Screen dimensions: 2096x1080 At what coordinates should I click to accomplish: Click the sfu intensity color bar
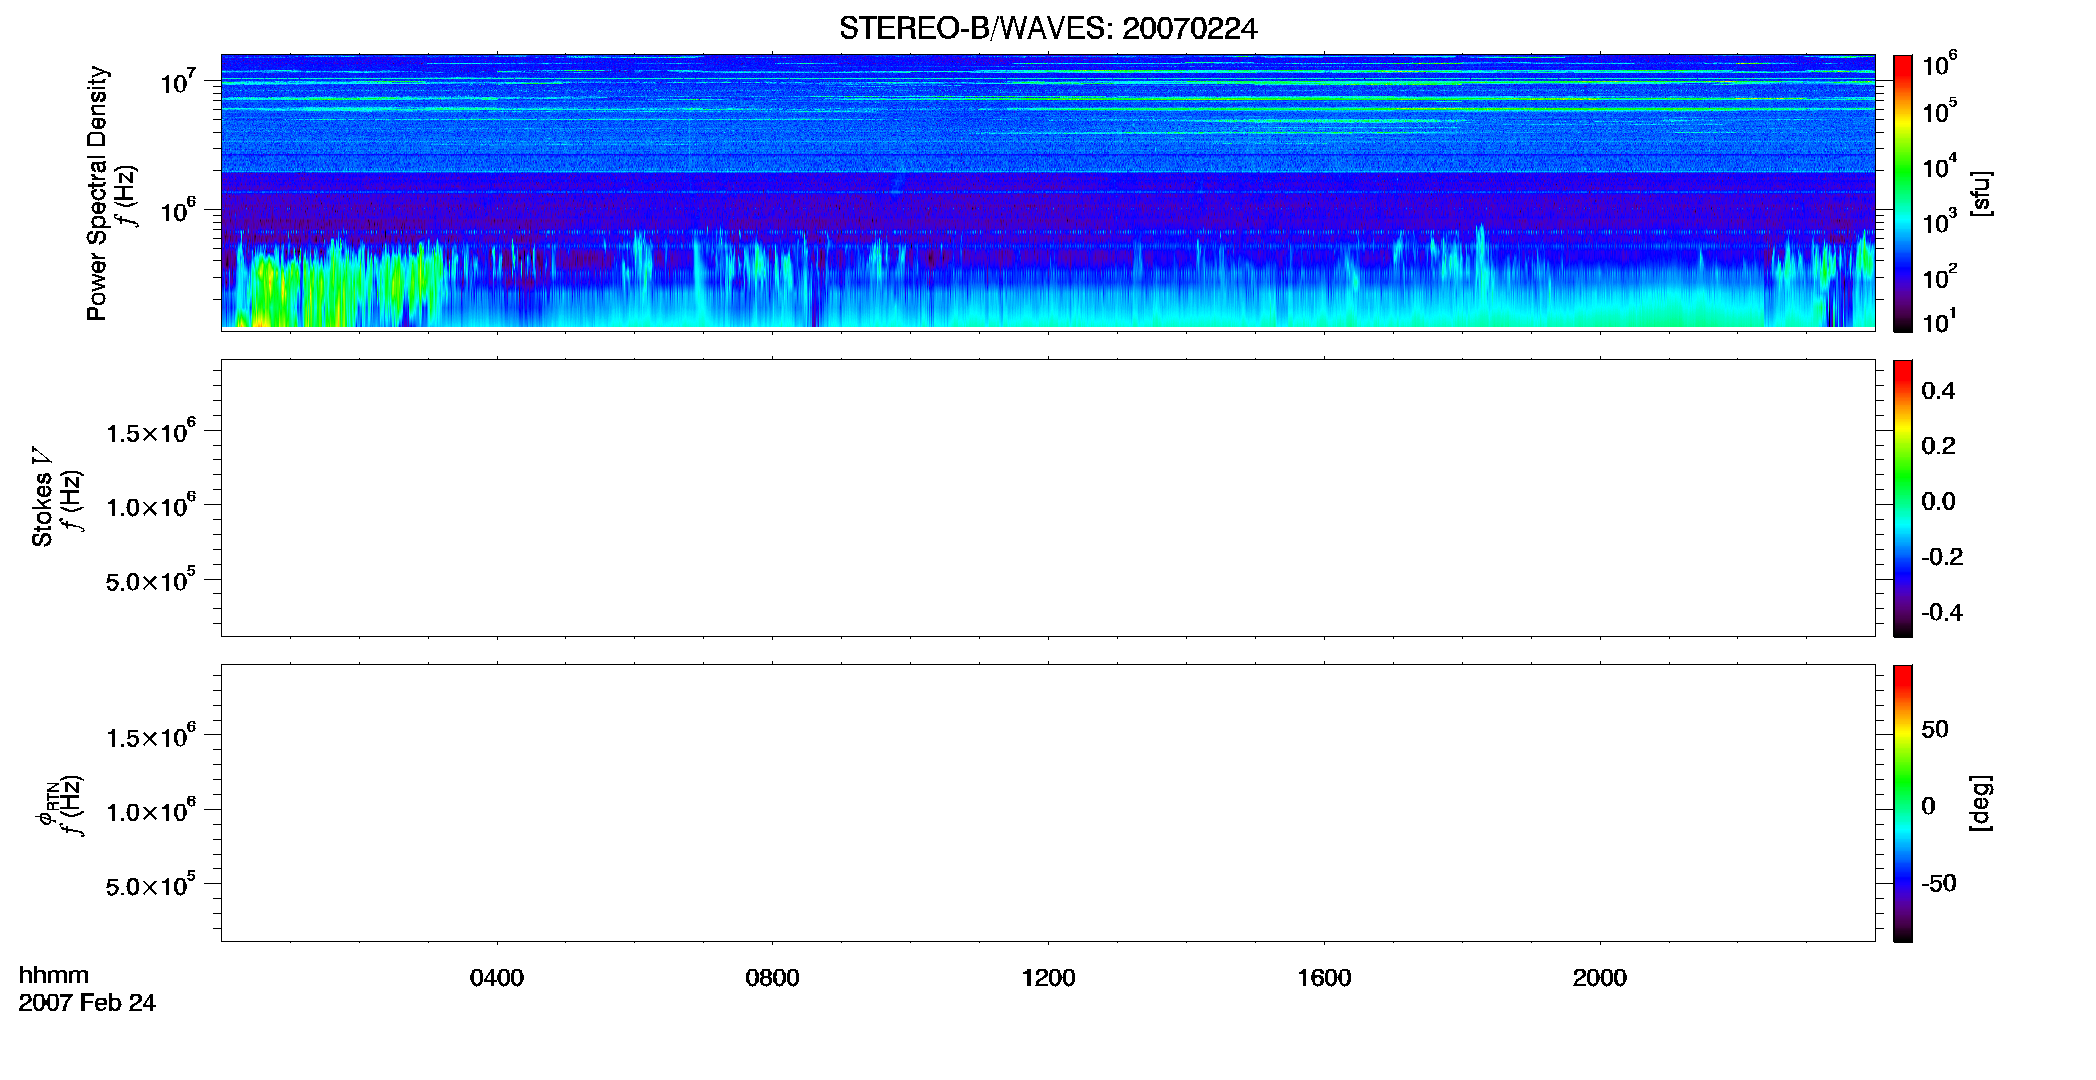click(x=1902, y=193)
